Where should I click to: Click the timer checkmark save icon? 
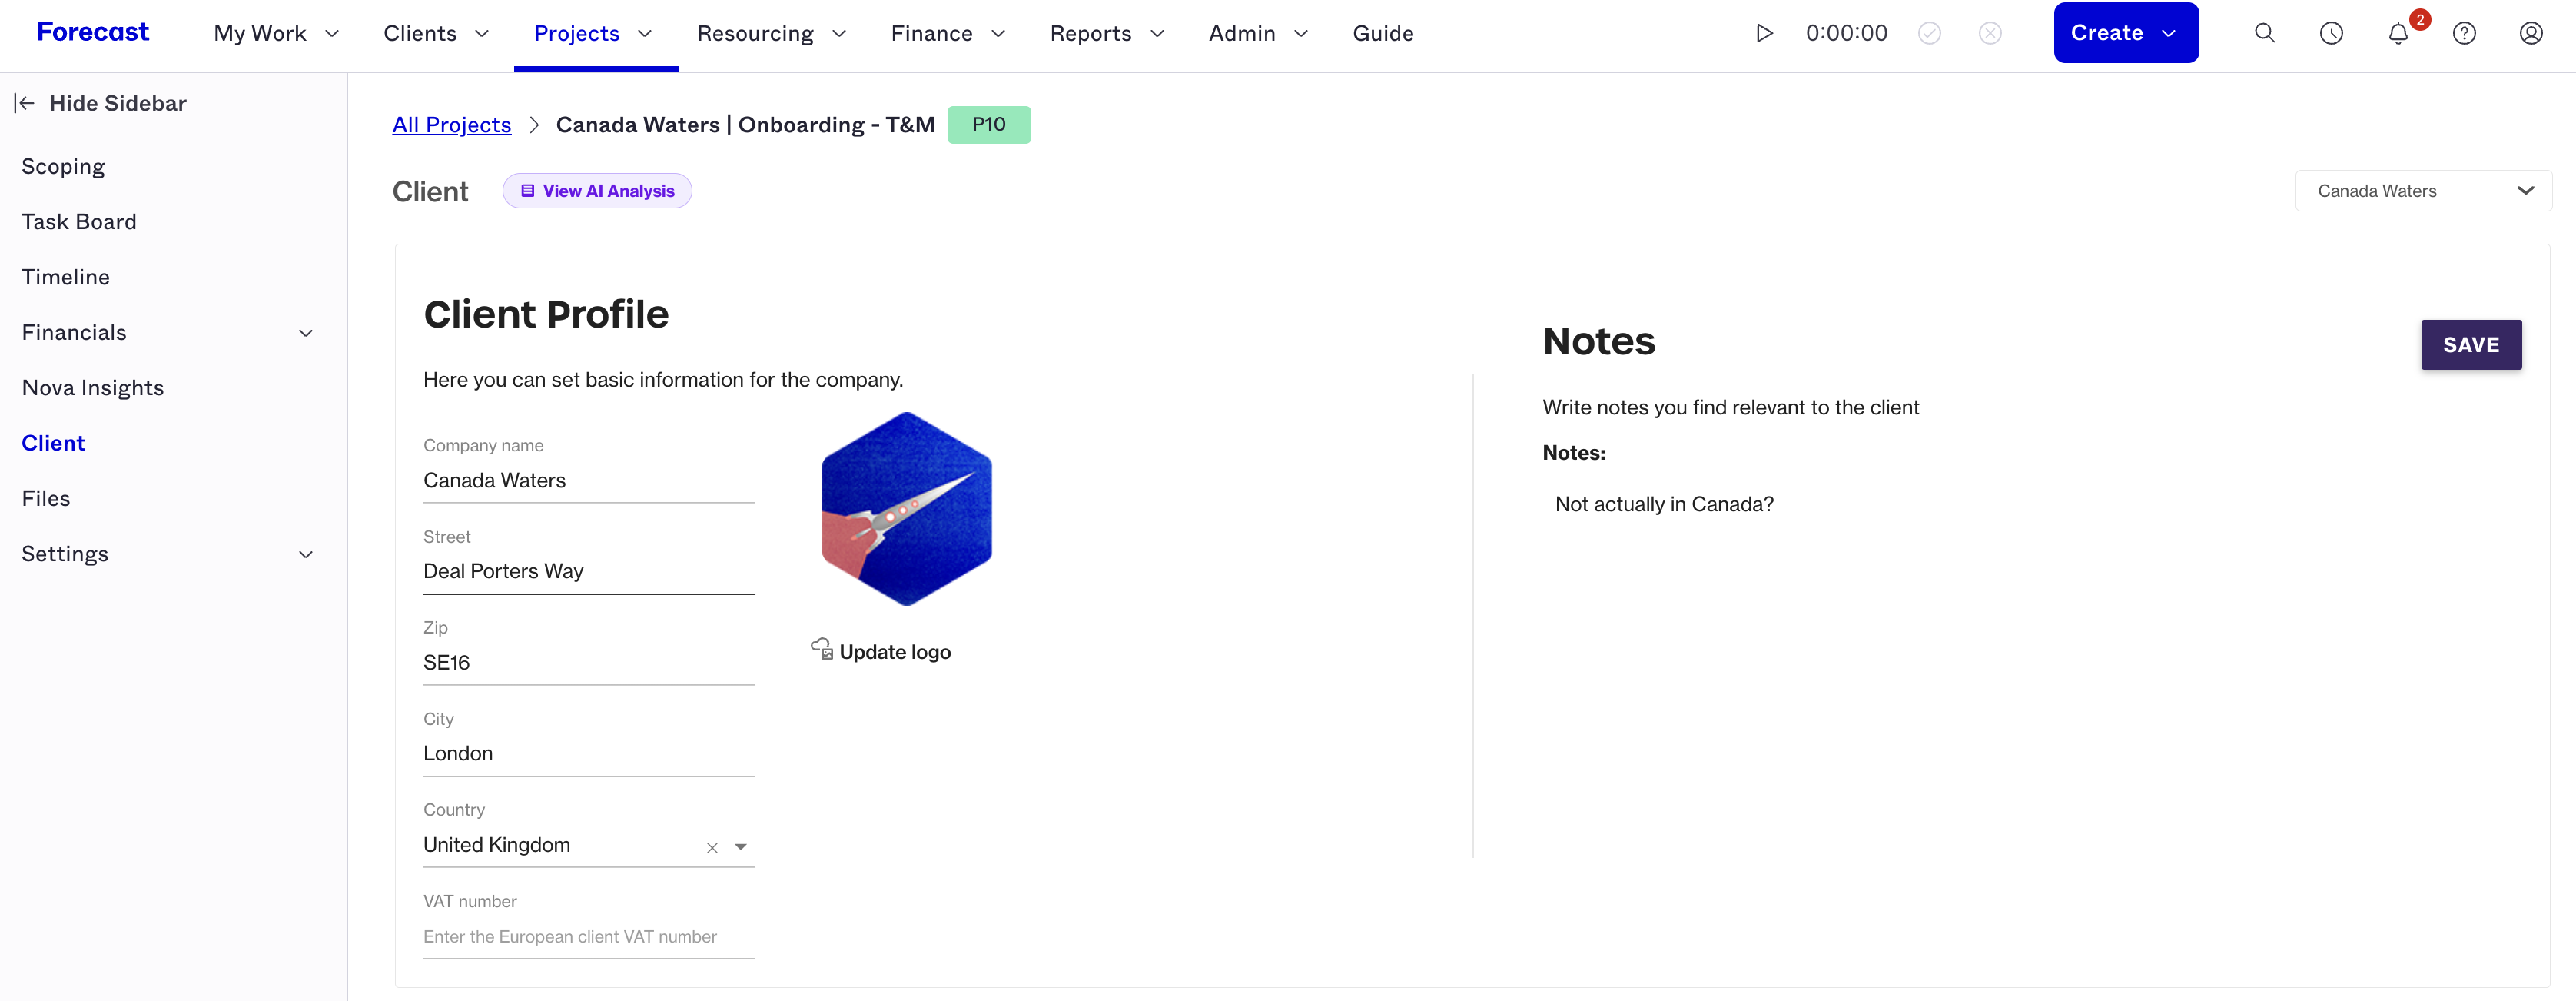coord(1929,33)
